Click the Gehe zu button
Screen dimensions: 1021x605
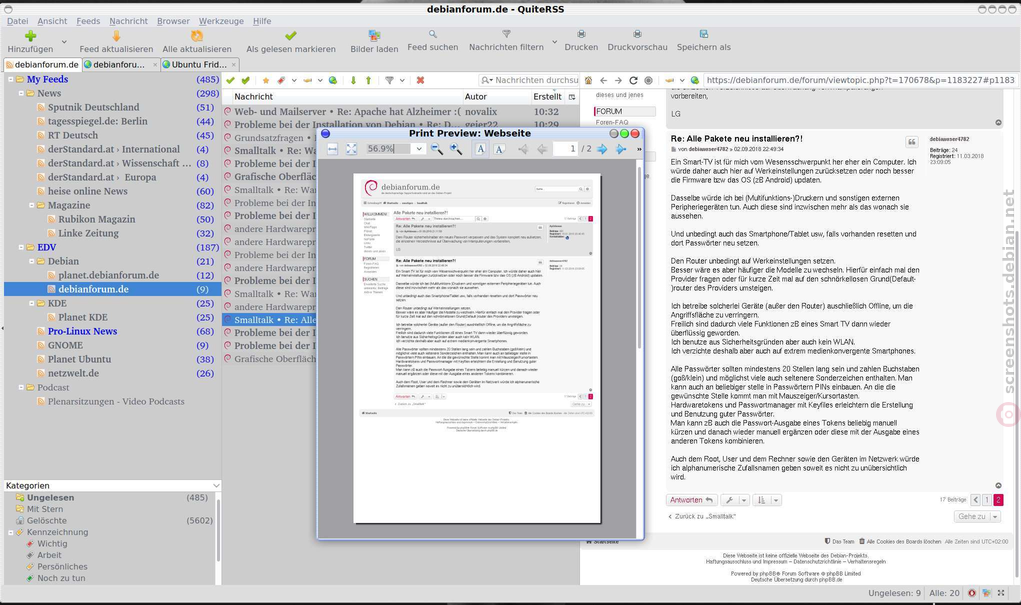(977, 516)
